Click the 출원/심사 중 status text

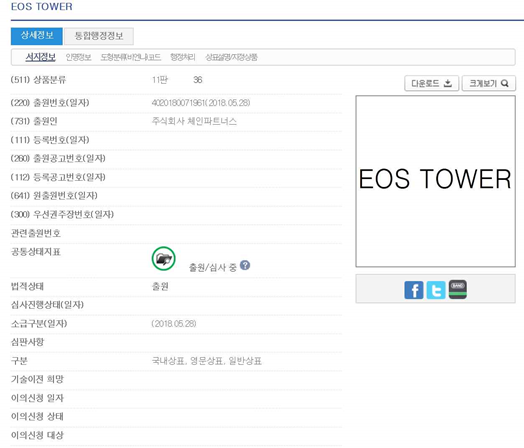213,267
